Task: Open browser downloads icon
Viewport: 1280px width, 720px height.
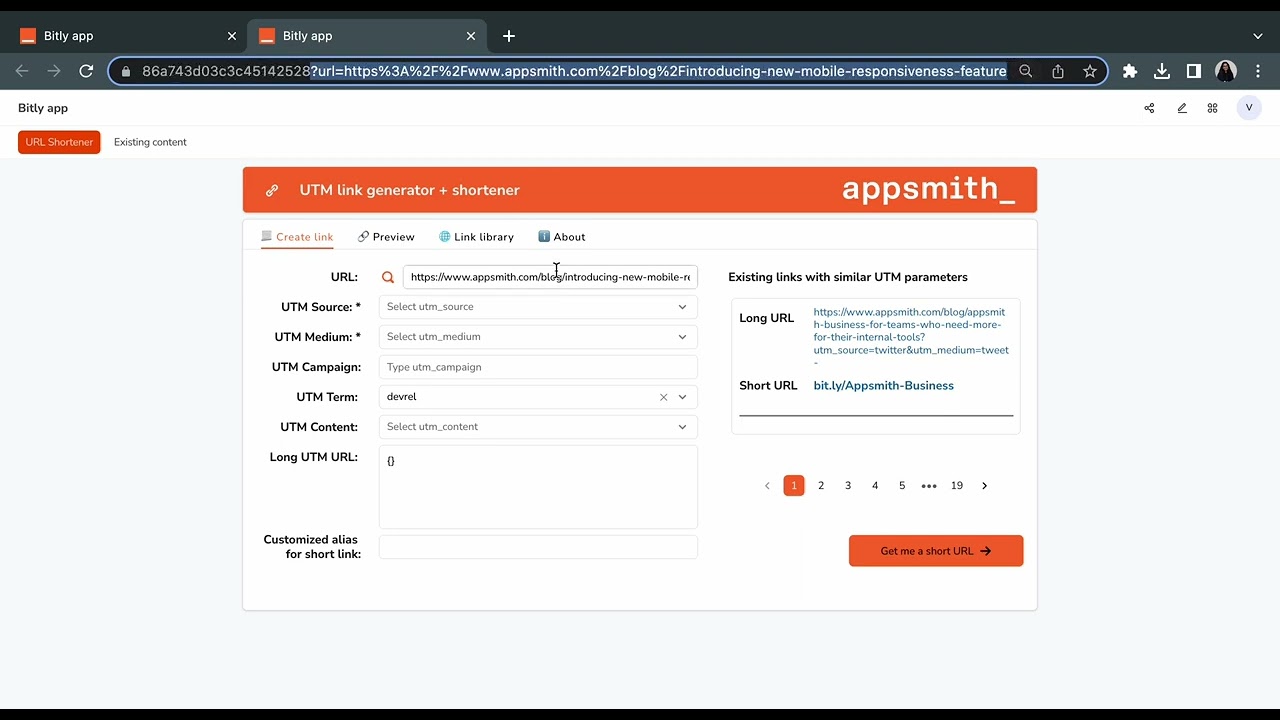Action: [1162, 71]
